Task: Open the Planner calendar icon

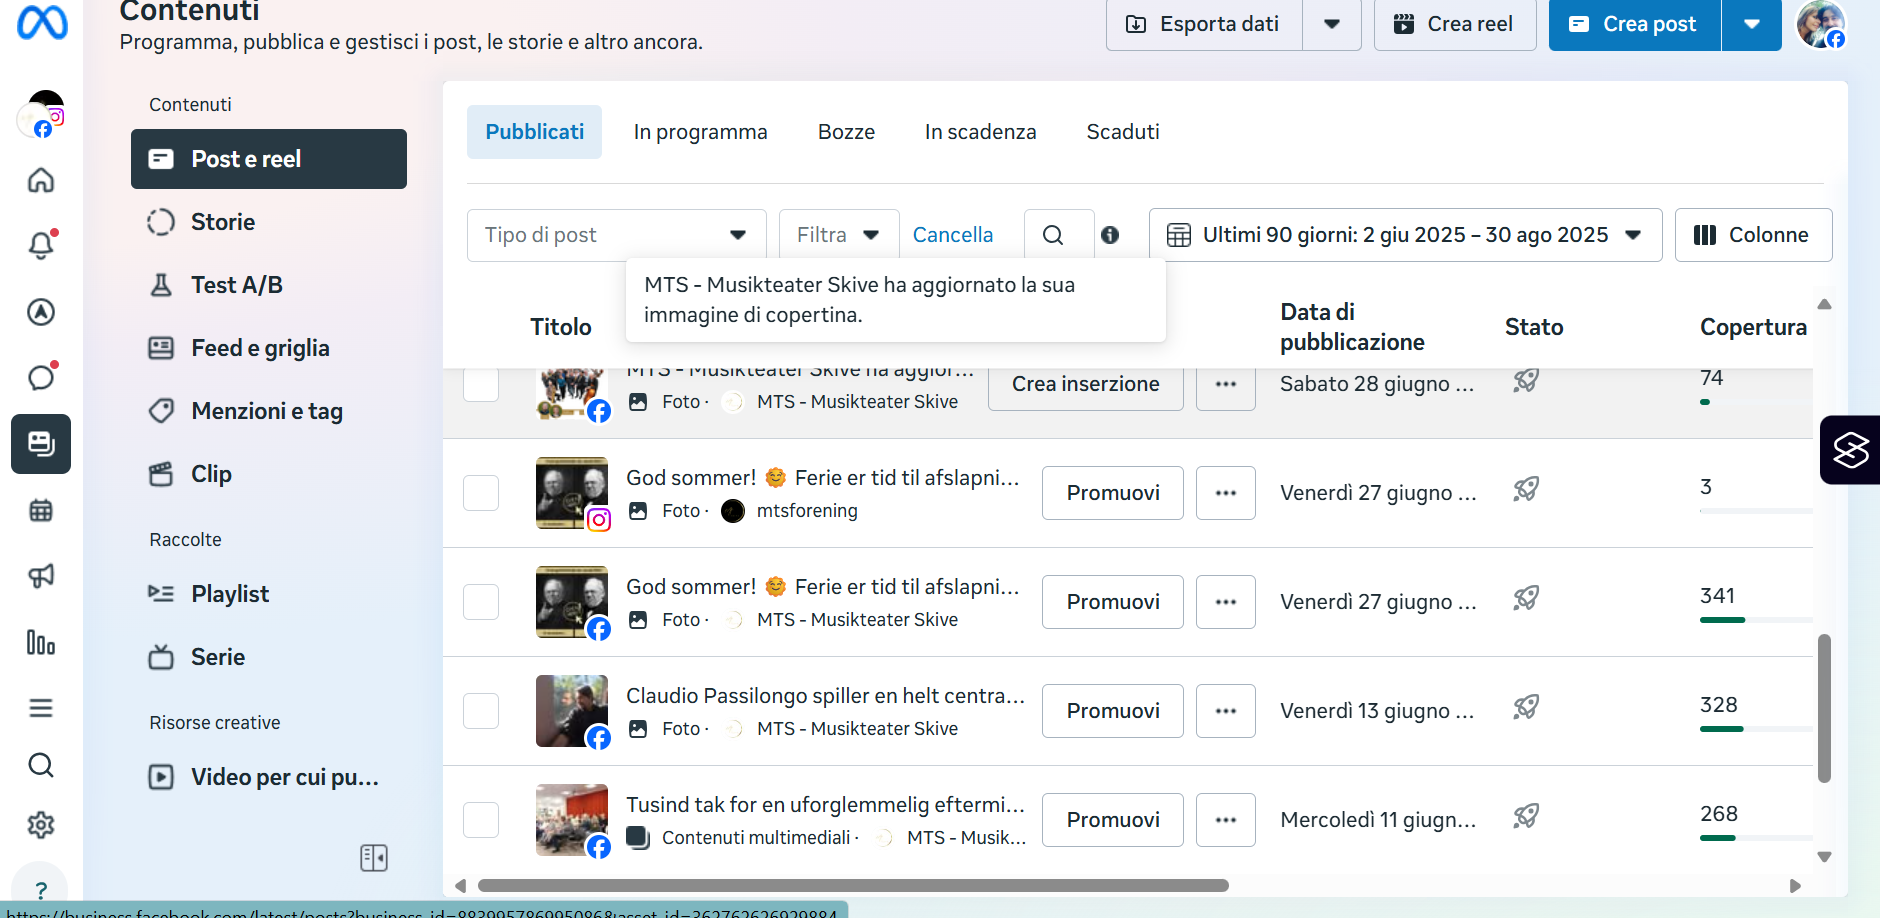Action: [41, 510]
